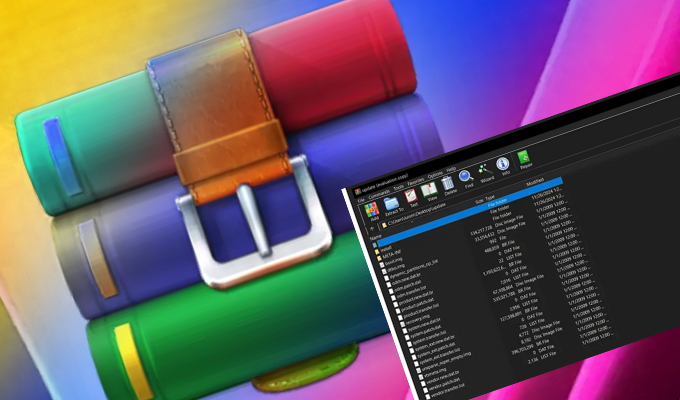Click the 33,554,432 size value
The height and width of the screenshot is (400, 680).
click(x=484, y=237)
